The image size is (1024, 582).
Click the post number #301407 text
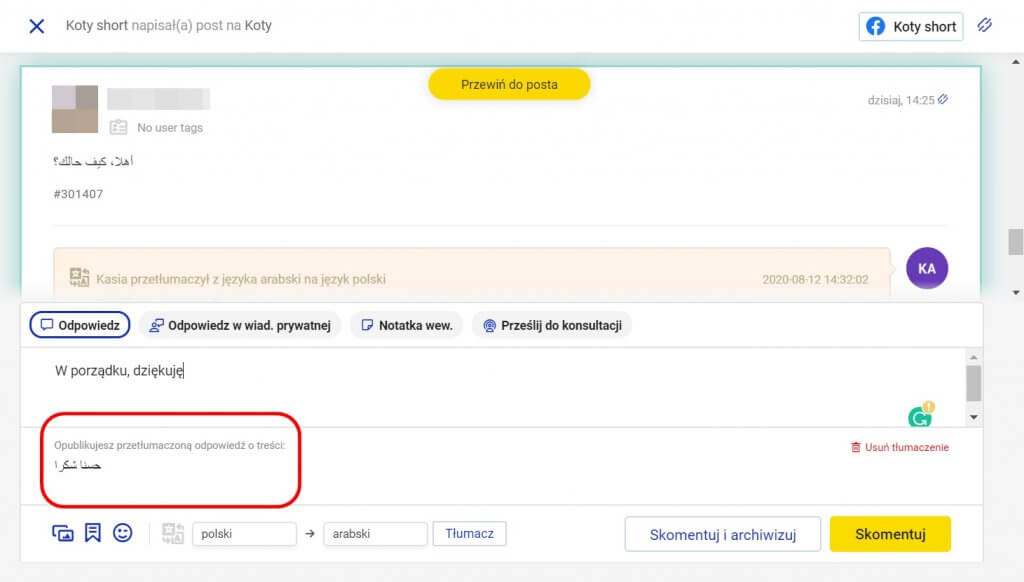pyautogui.click(x=78, y=194)
